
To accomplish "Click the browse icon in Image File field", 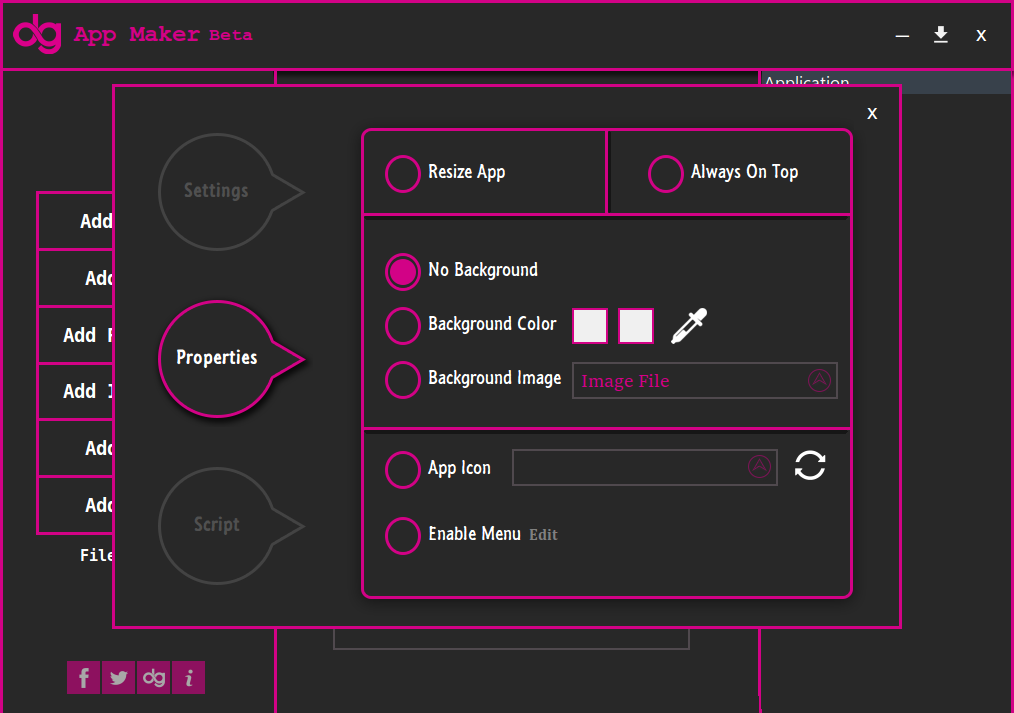I will tap(819, 380).
